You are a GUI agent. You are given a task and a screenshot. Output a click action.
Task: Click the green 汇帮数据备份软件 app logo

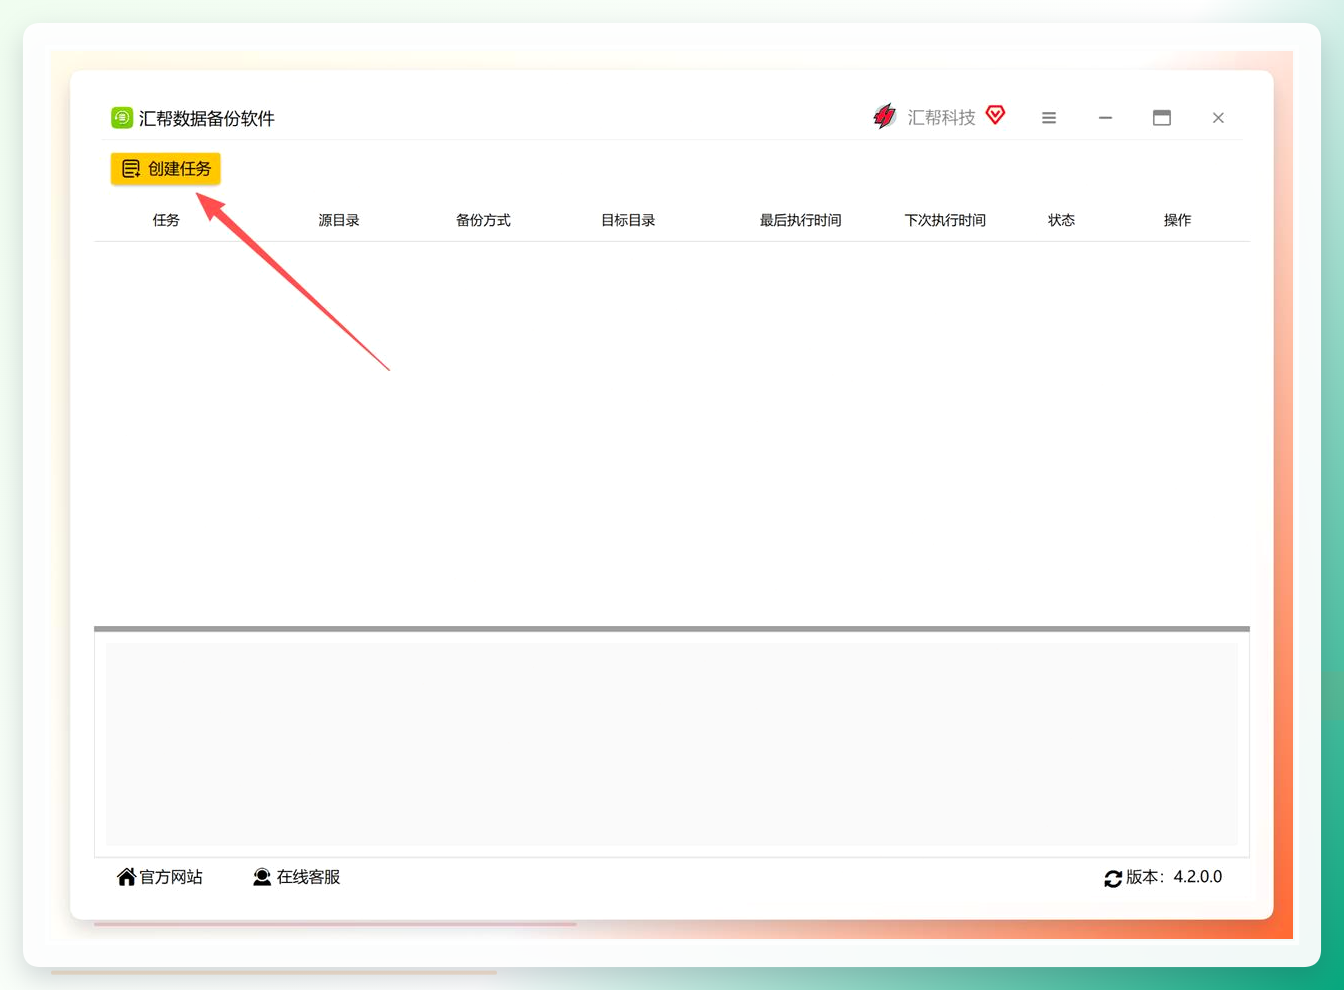pos(122,118)
